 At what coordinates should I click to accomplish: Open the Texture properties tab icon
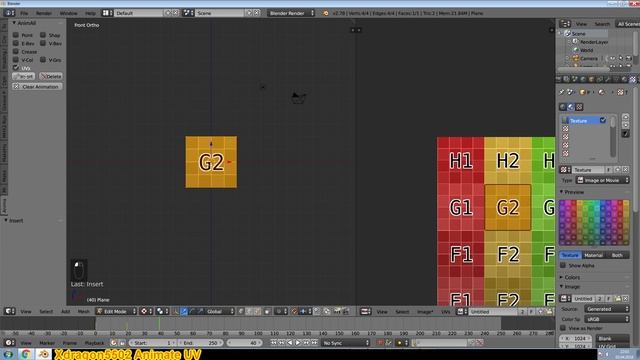pyautogui.click(x=633, y=79)
